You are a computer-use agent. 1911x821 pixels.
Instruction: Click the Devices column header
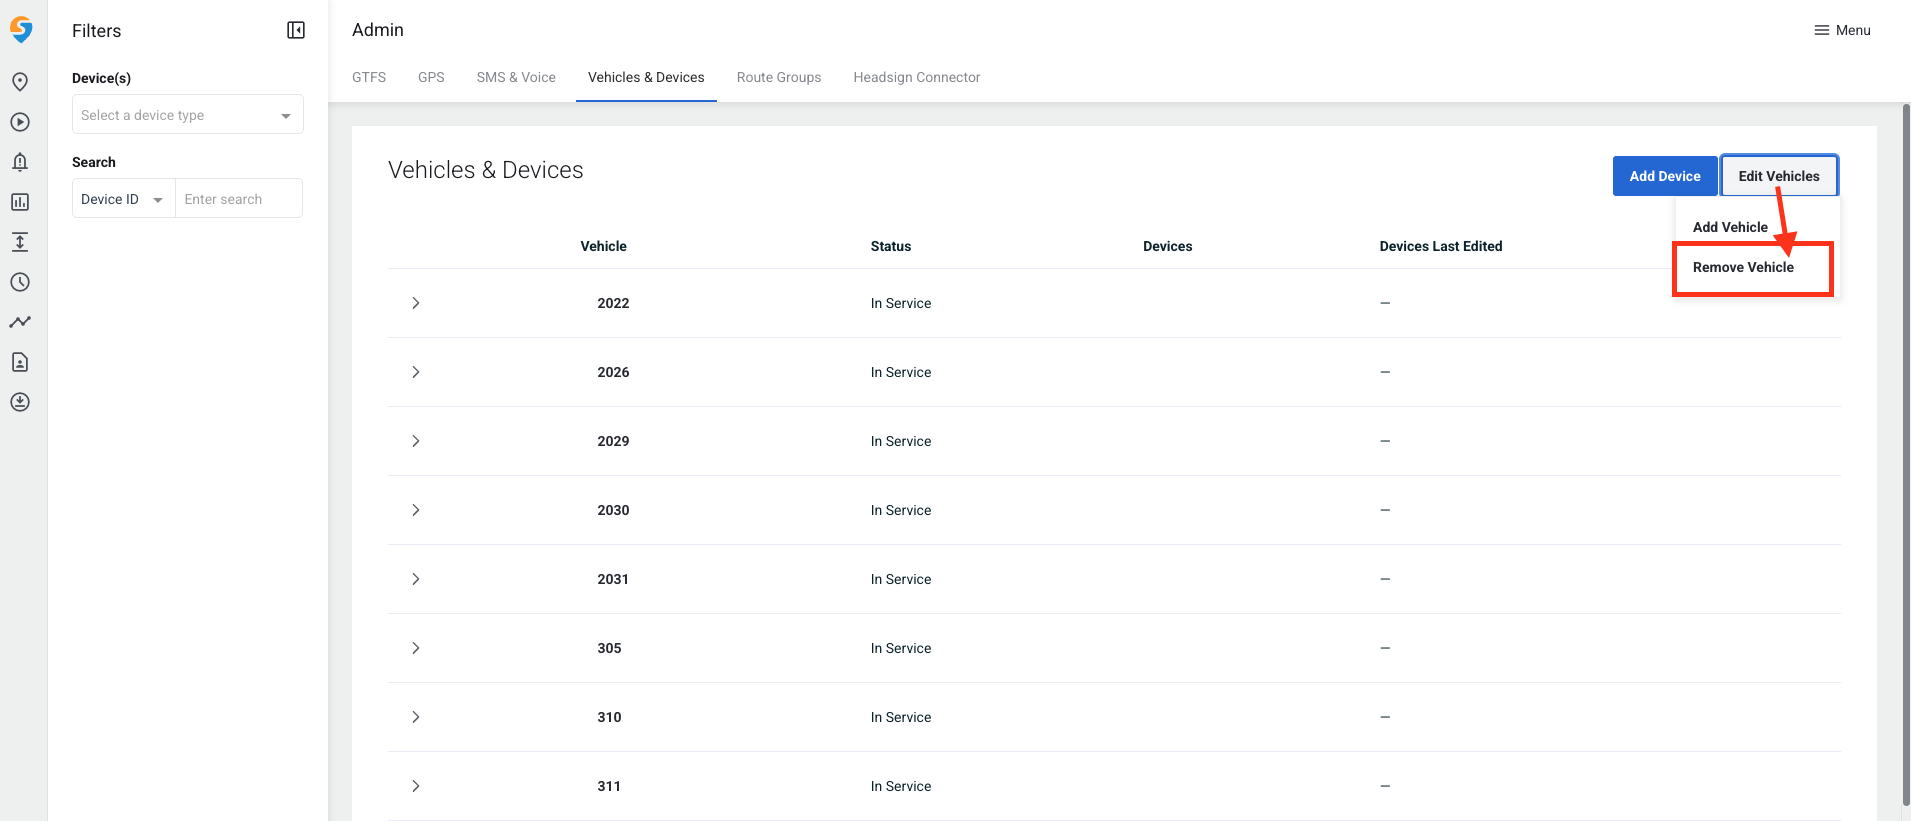[1168, 246]
